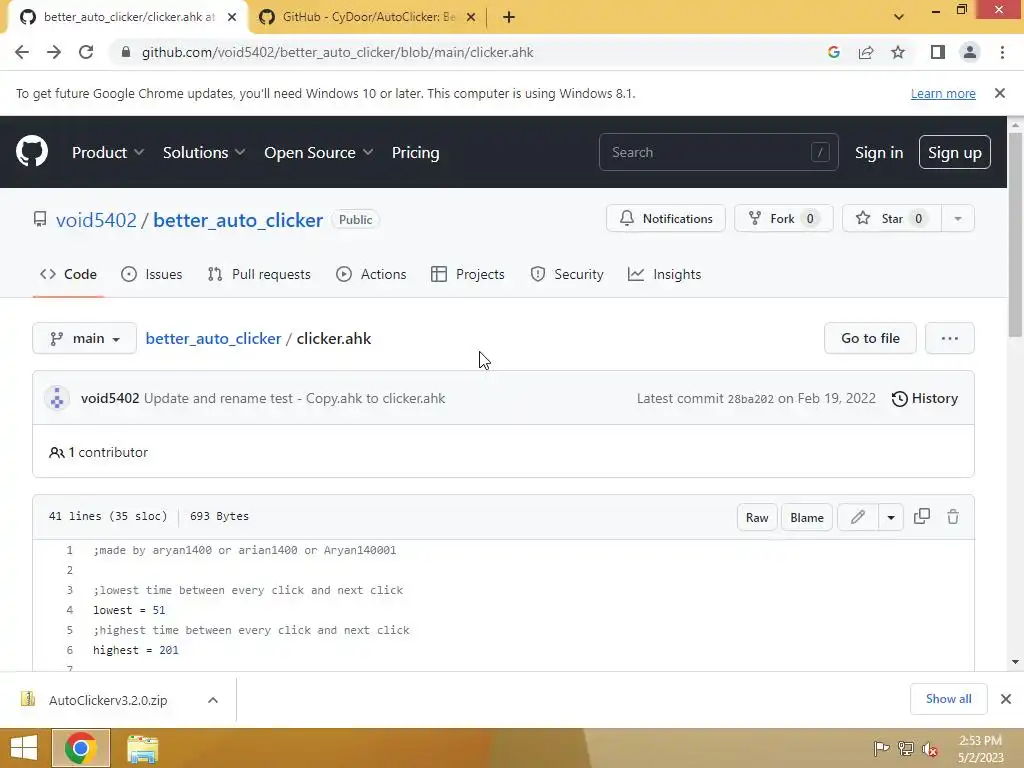Close the downloads bar

pyautogui.click(x=1006, y=699)
